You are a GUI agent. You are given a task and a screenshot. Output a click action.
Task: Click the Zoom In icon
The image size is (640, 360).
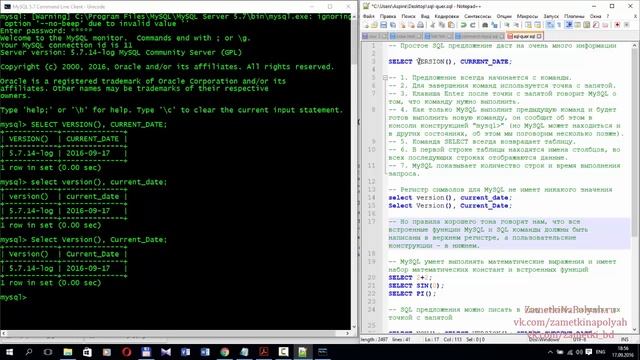tap(507, 25)
